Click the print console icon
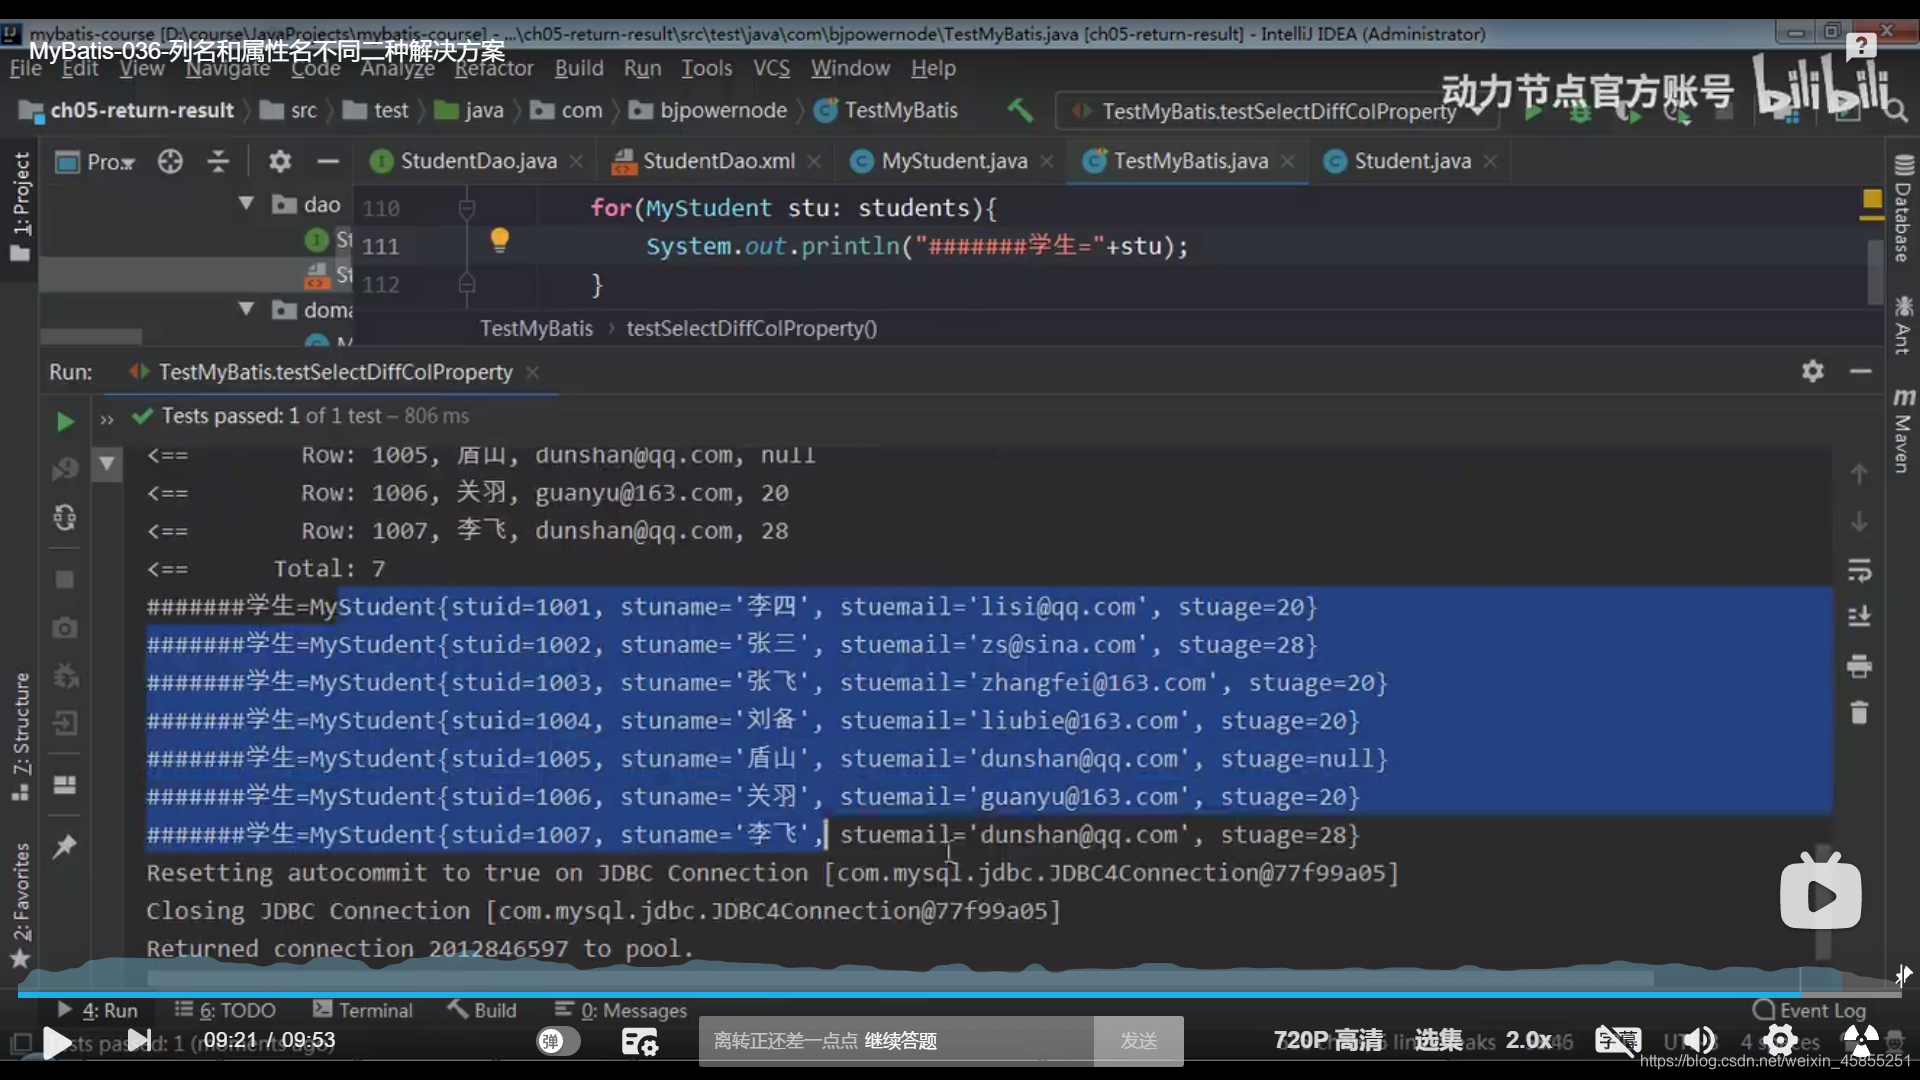Viewport: 1920px width, 1080px height. (1859, 666)
